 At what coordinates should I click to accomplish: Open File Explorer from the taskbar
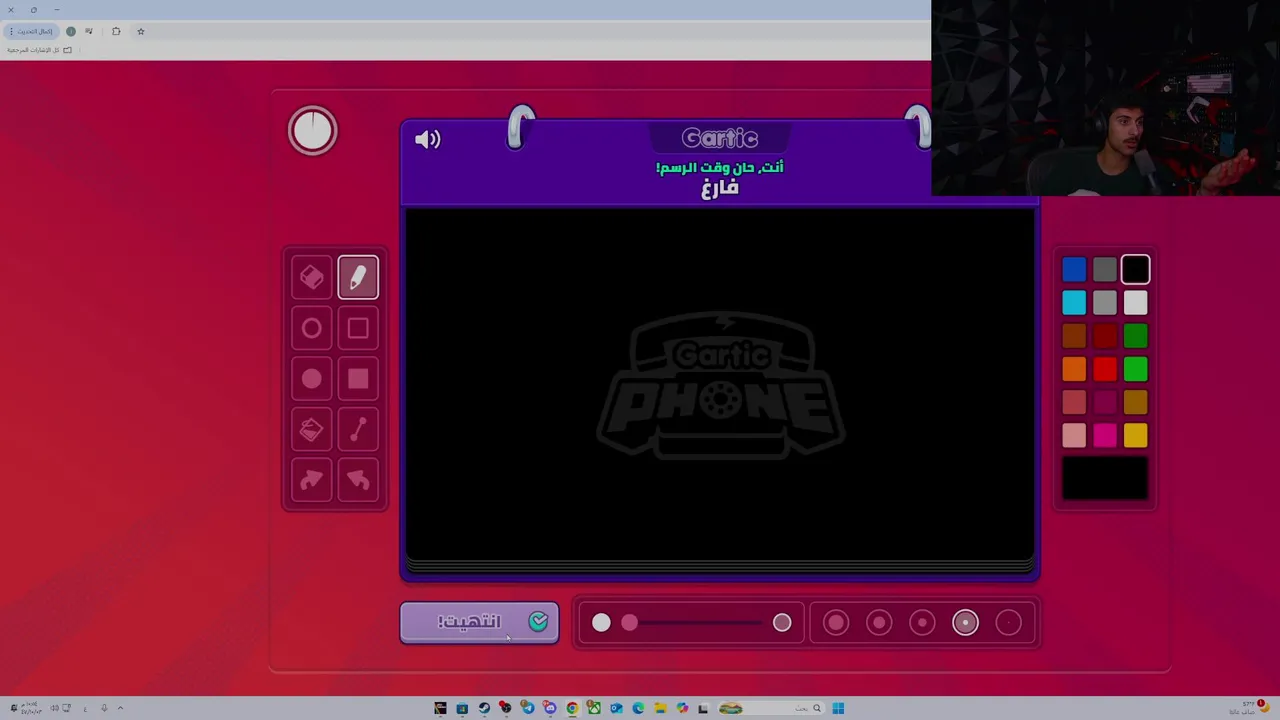click(x=660, y=708)
